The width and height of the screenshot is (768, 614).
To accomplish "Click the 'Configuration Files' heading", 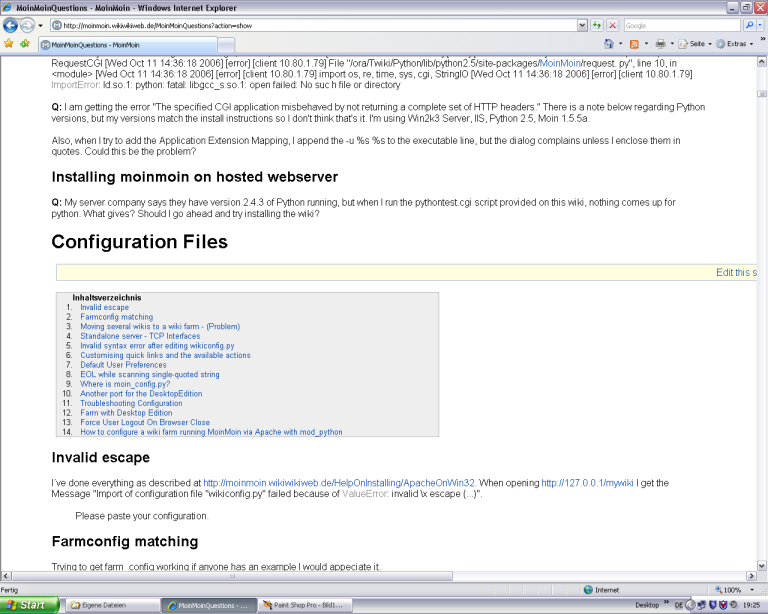I will click(x=140, y=242).
